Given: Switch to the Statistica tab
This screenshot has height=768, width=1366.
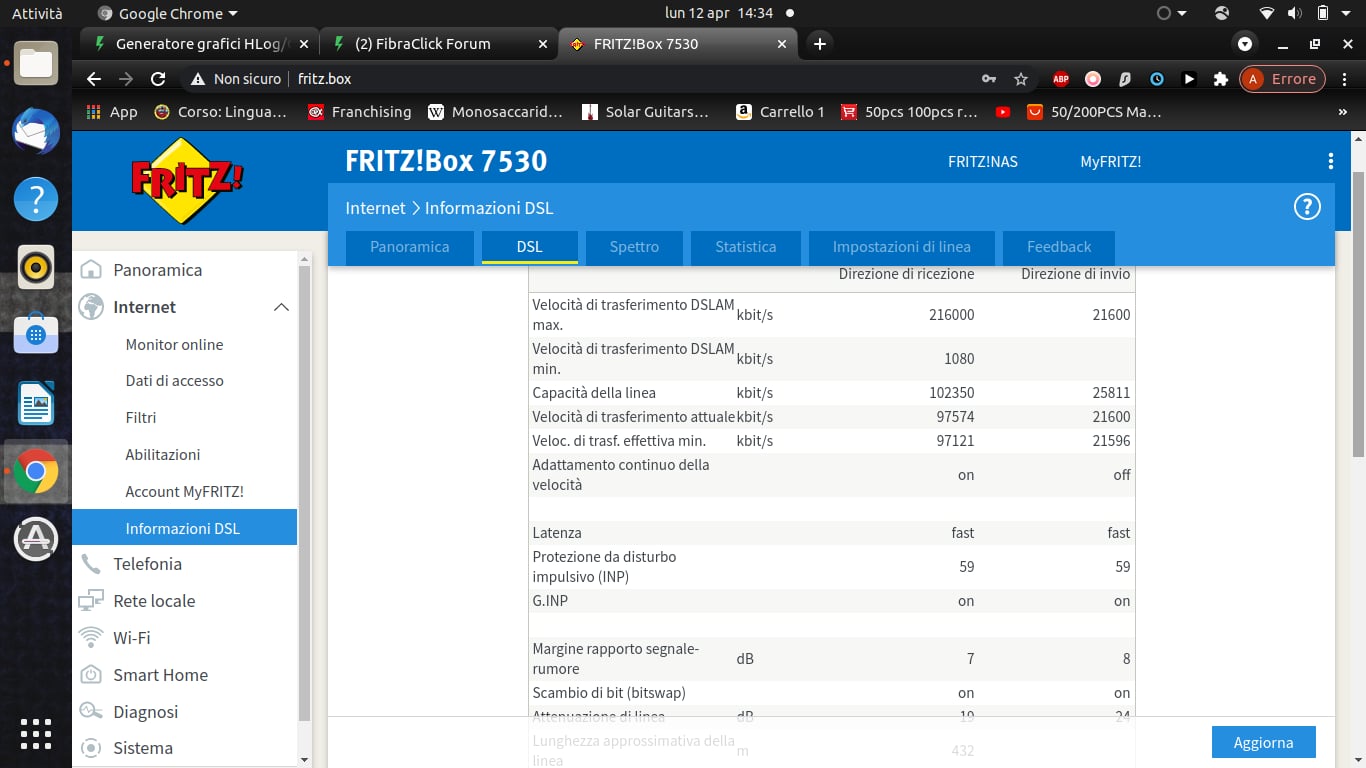Looking at the screenshot, I should pyautogui.click(x=745, y=247).
